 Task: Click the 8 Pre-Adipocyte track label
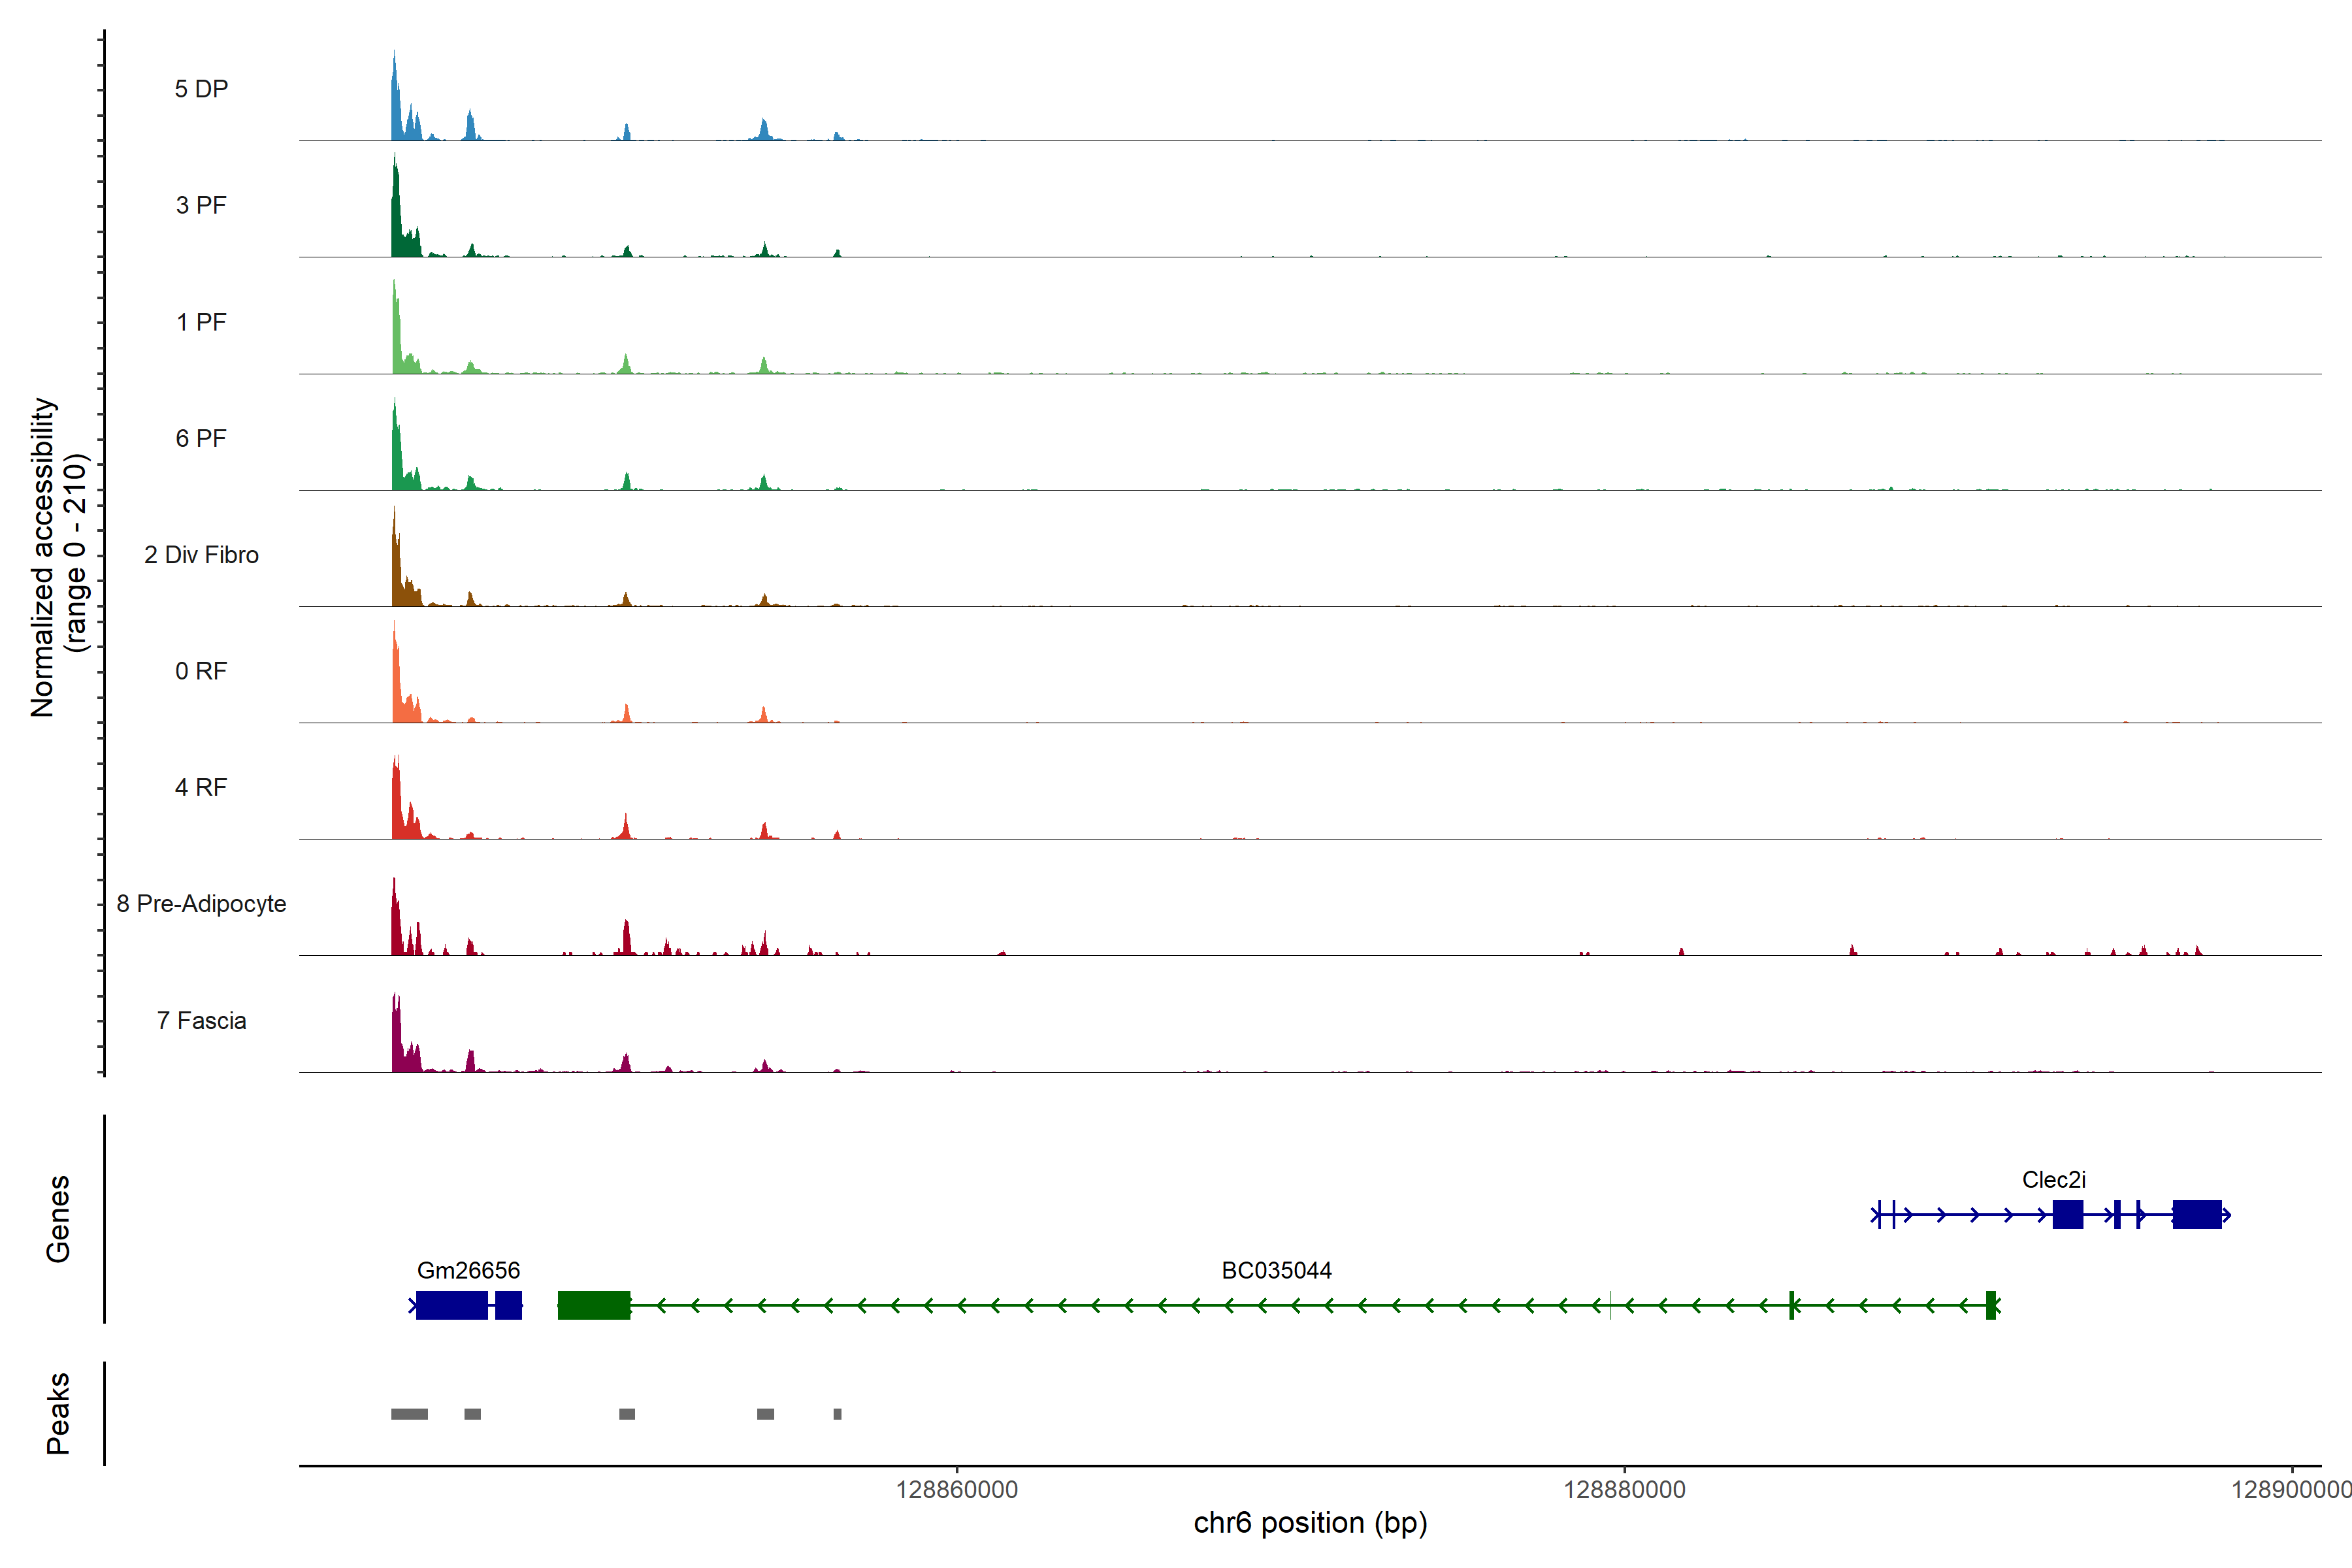201,903
